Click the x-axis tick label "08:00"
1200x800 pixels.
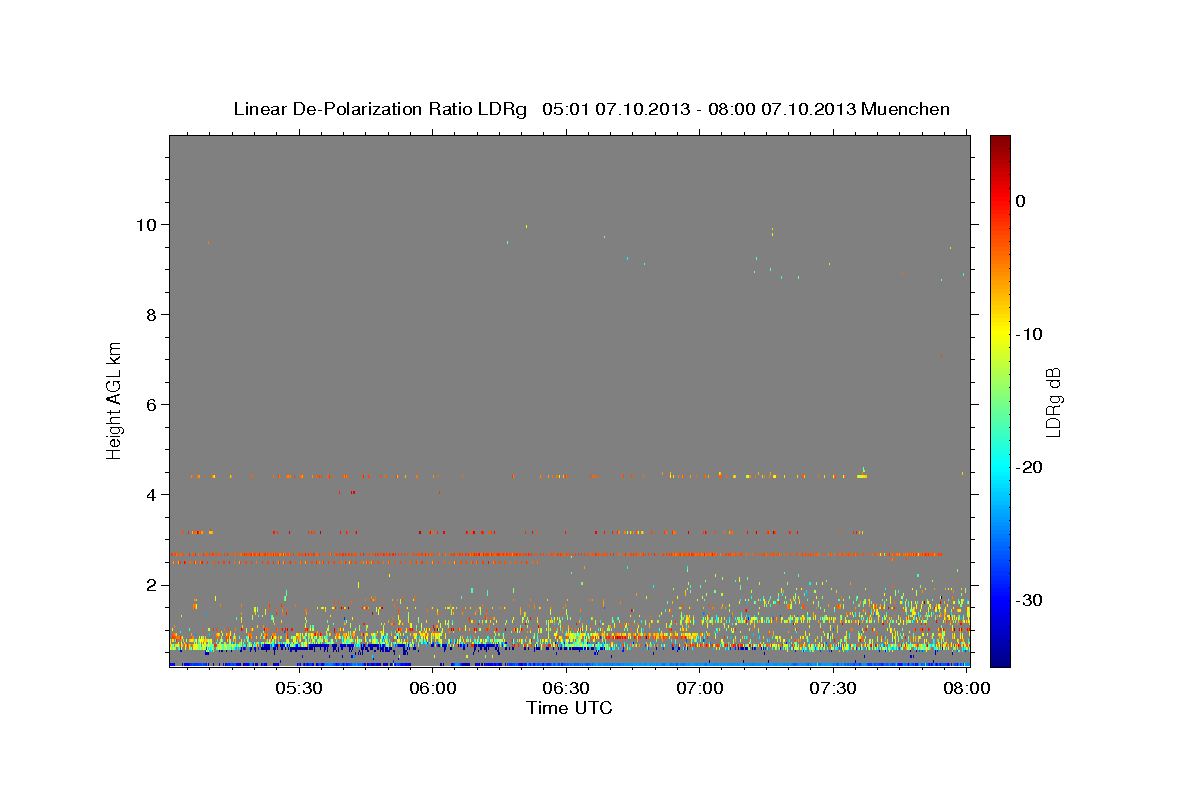967,688
